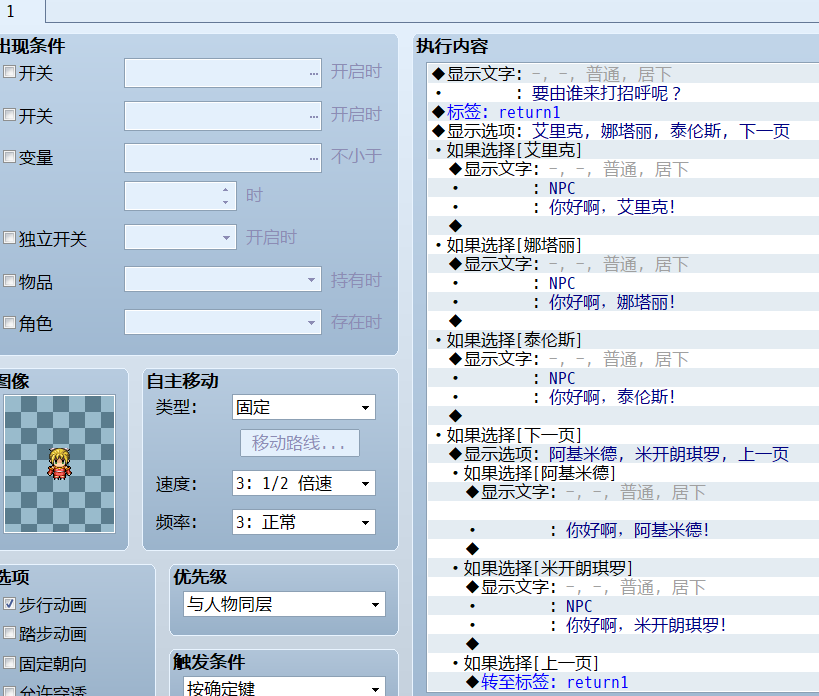This screenshot has width=819, height=696.
Task: Select the 如果选择[上一页] line
Action: click(623, 663)
